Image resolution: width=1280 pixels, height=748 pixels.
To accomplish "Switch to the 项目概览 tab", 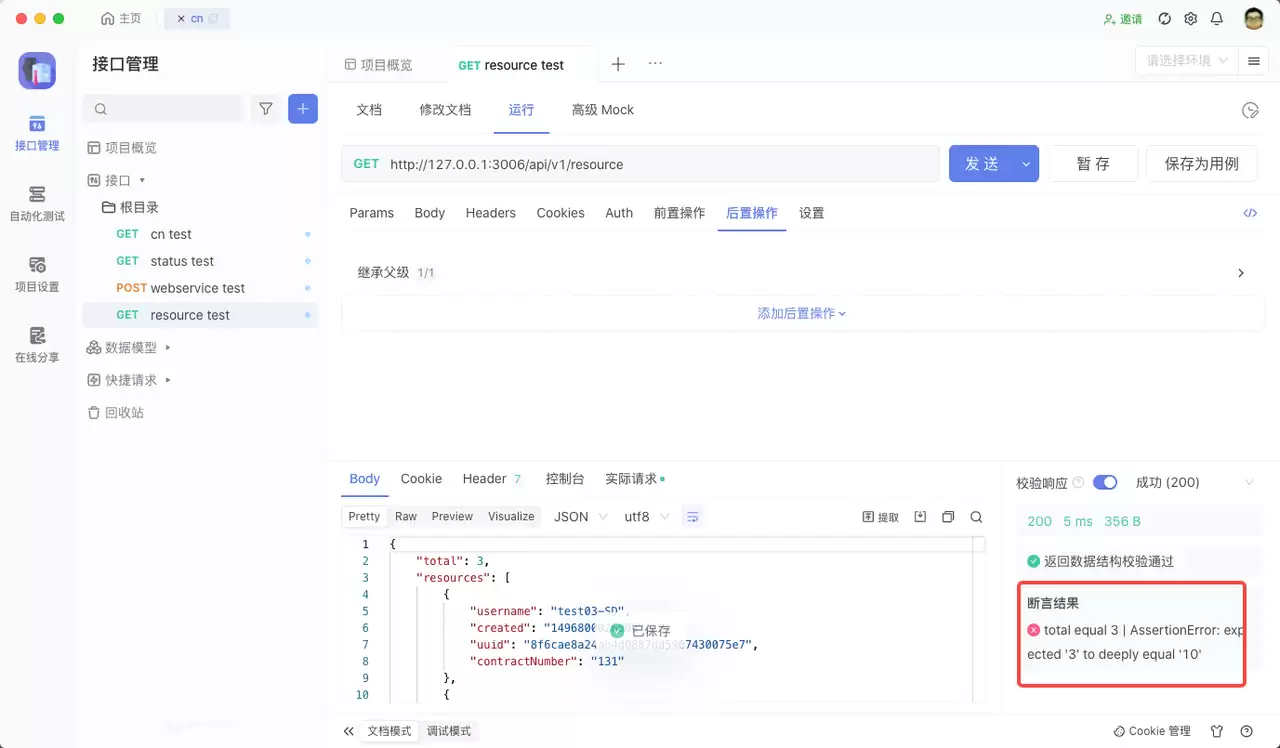I will click(378, 65).
